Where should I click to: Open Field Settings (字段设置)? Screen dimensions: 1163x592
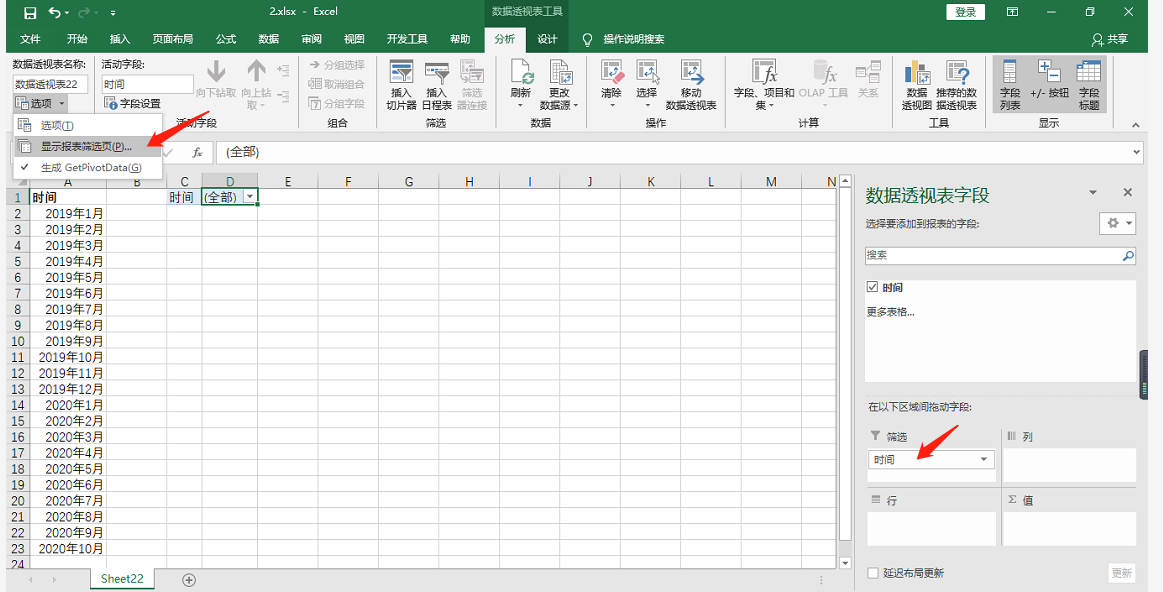coord(133,104)
